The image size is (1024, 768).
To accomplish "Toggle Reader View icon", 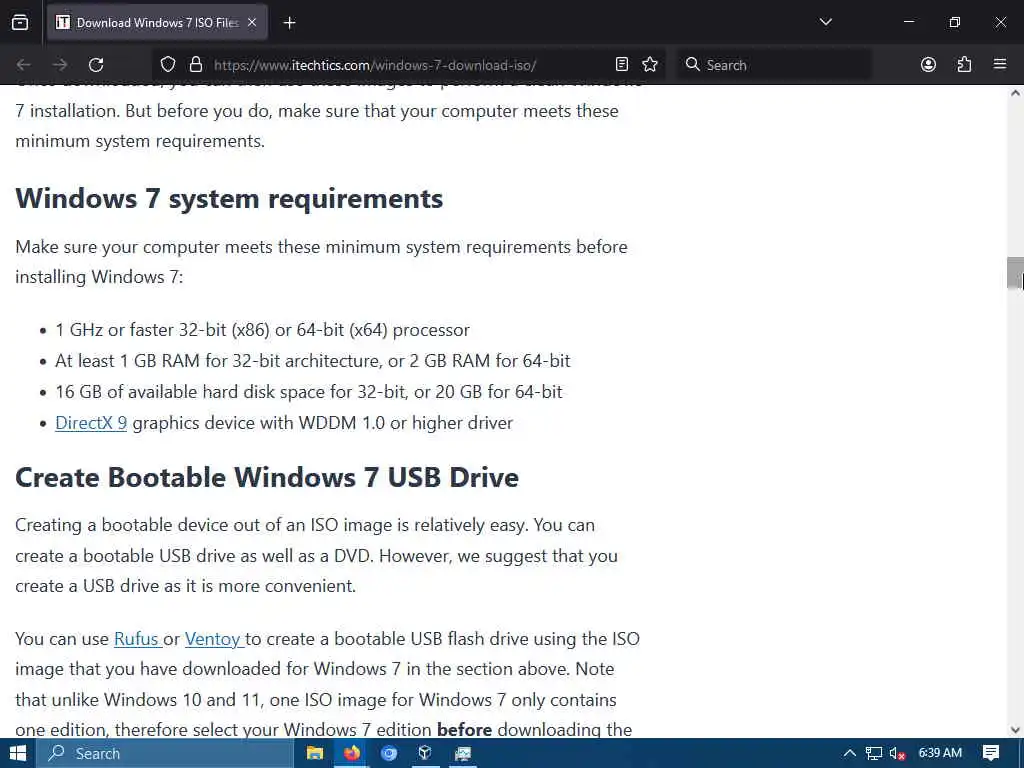I will tap(622, 64).
